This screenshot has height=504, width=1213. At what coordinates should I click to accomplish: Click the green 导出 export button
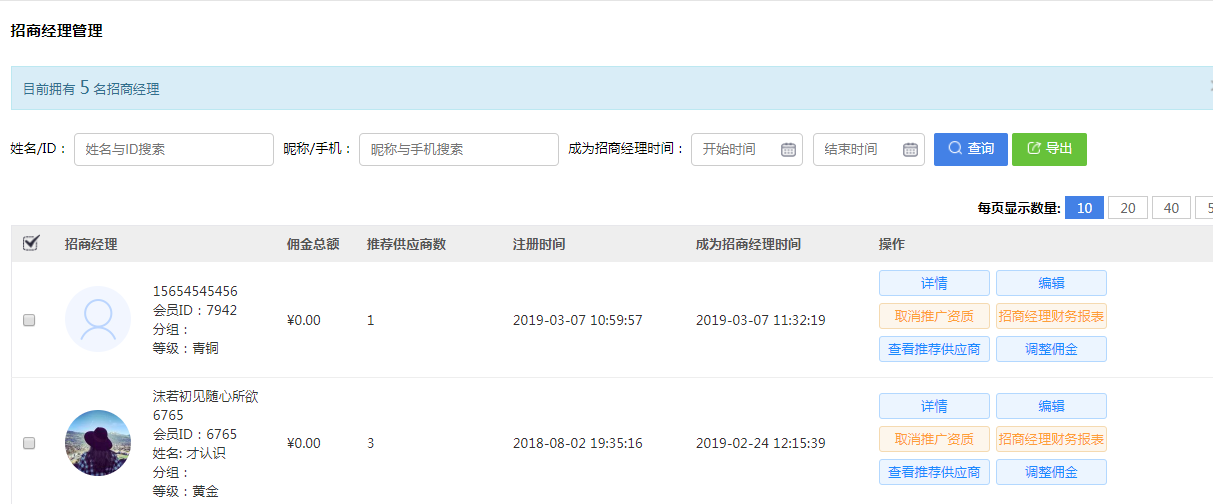[1049, 149]
